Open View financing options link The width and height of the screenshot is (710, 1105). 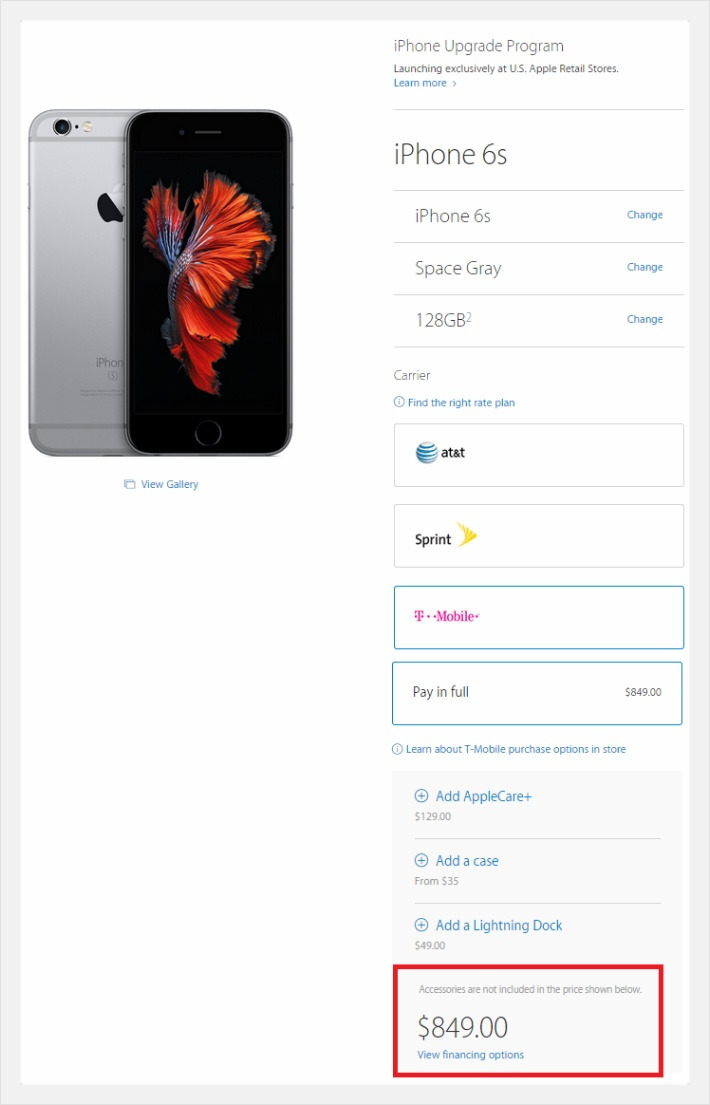point(470,1055)
